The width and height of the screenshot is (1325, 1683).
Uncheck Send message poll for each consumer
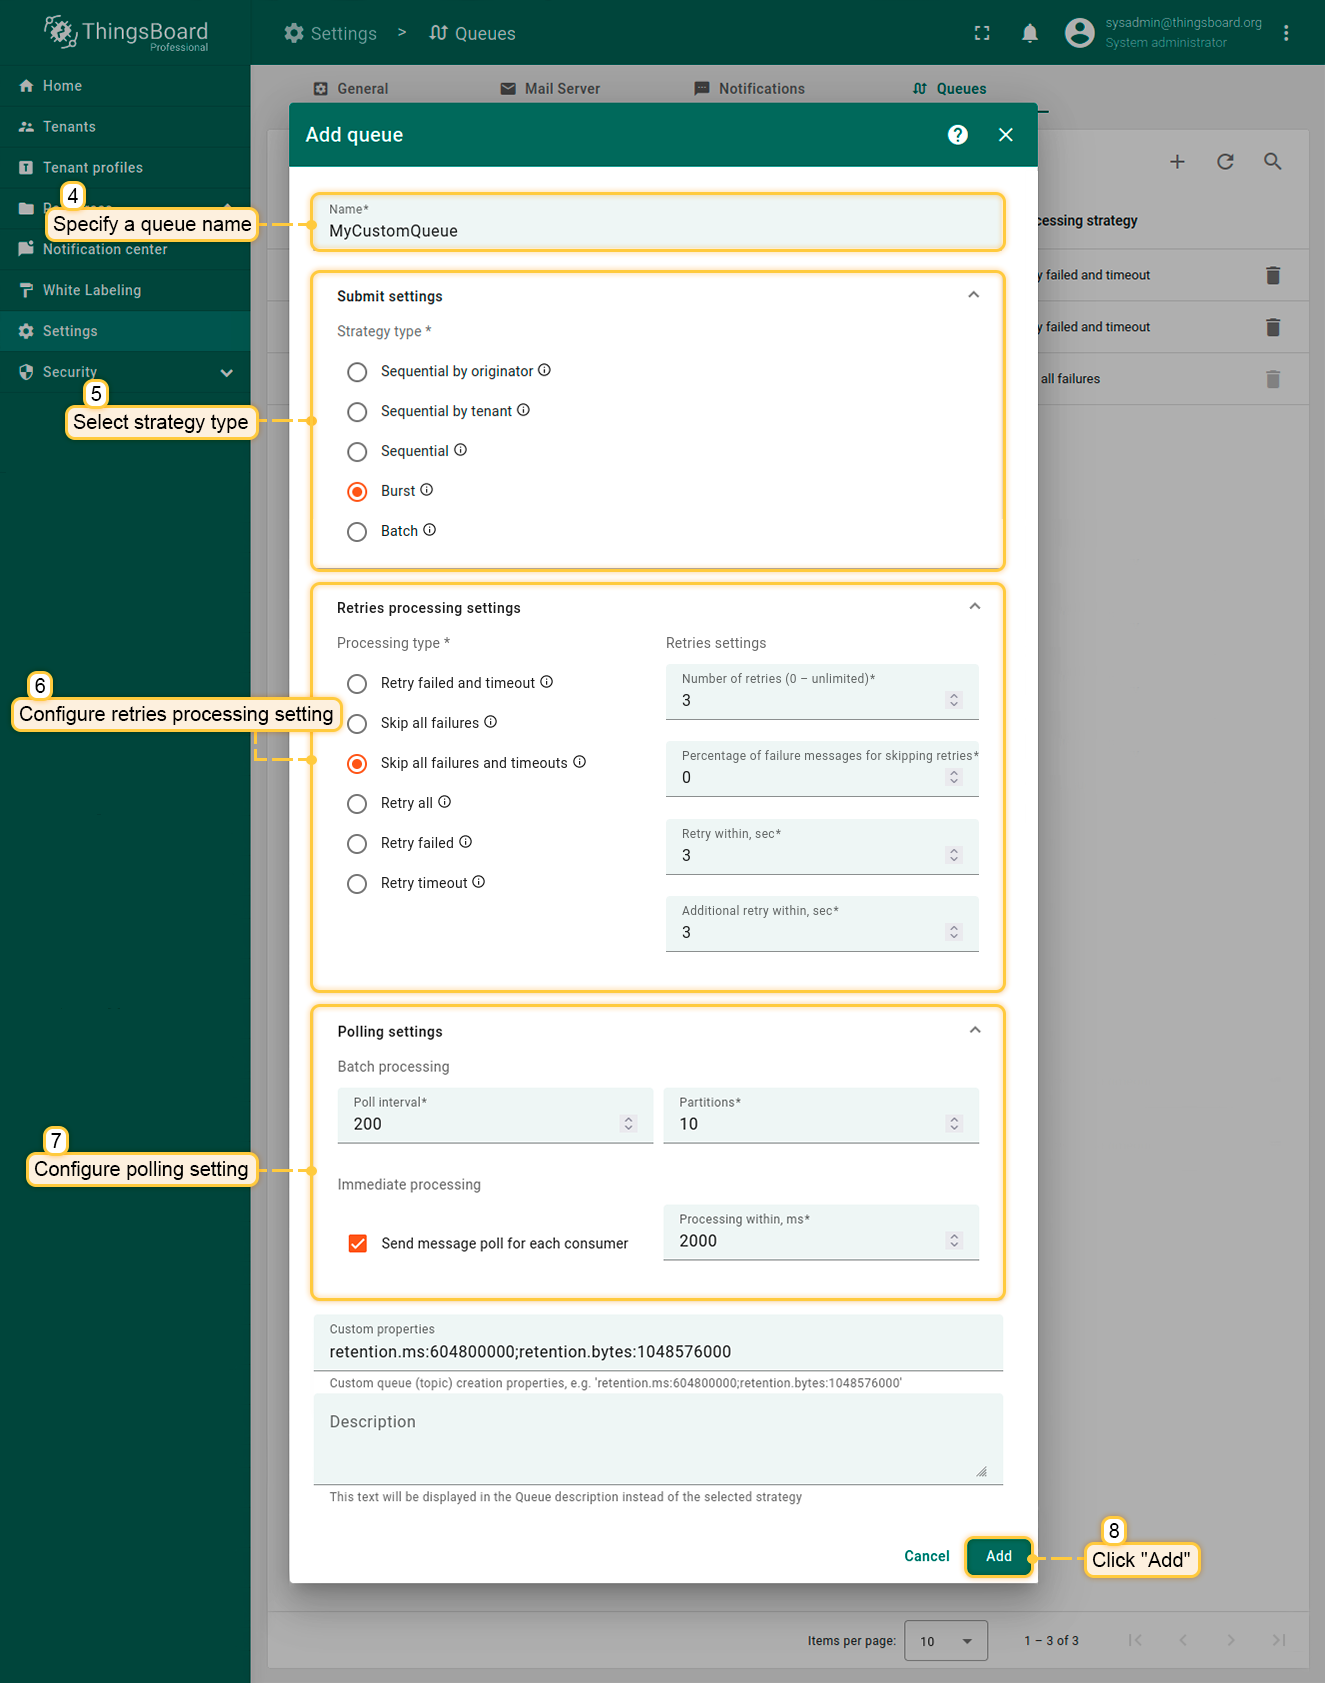[358, 1243]
